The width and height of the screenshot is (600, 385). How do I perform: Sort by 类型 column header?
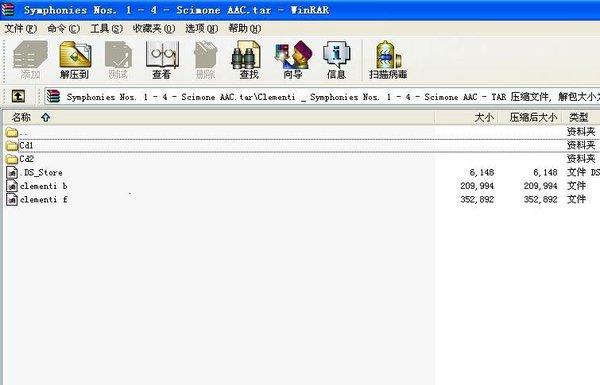point(581,117)
